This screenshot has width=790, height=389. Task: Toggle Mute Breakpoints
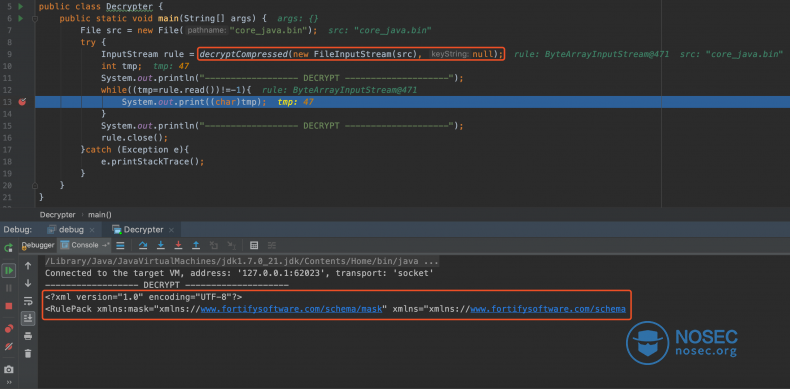tap(9, 346)
